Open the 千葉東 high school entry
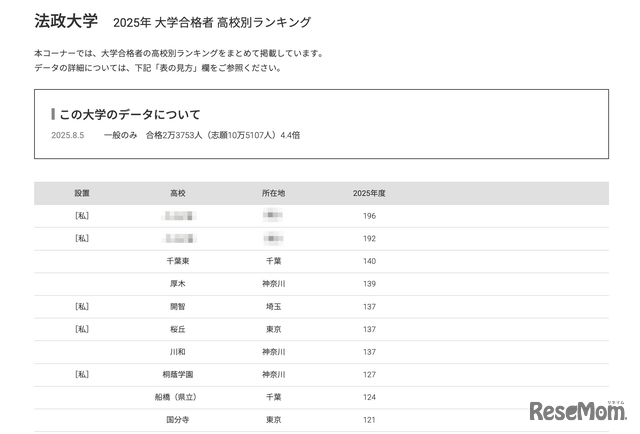The height and width of the screenshot is (434, 640). coord(177,261)
